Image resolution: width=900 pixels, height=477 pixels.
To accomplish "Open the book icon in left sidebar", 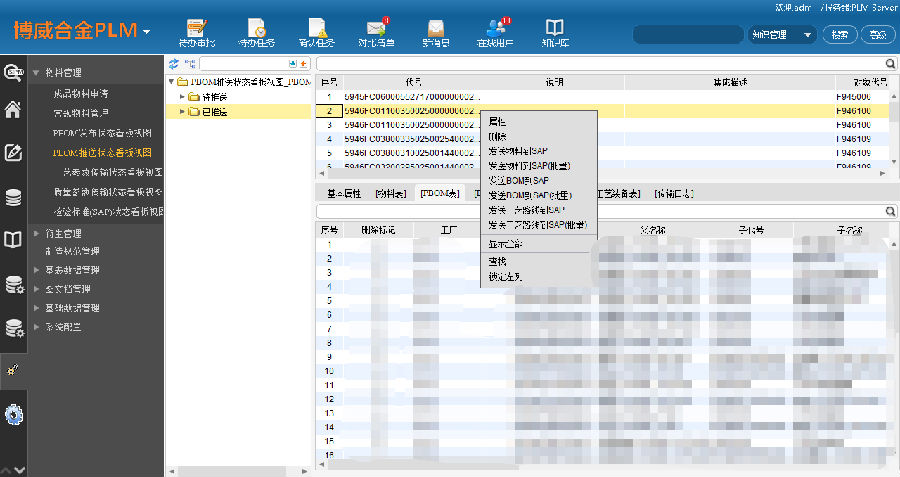I will pos(13,240).
